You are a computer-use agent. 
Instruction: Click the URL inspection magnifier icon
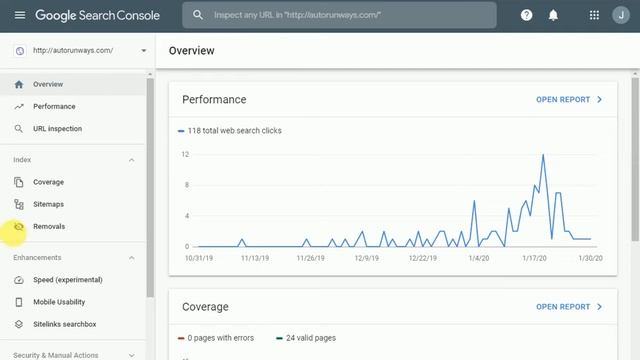tap(19, 129)
